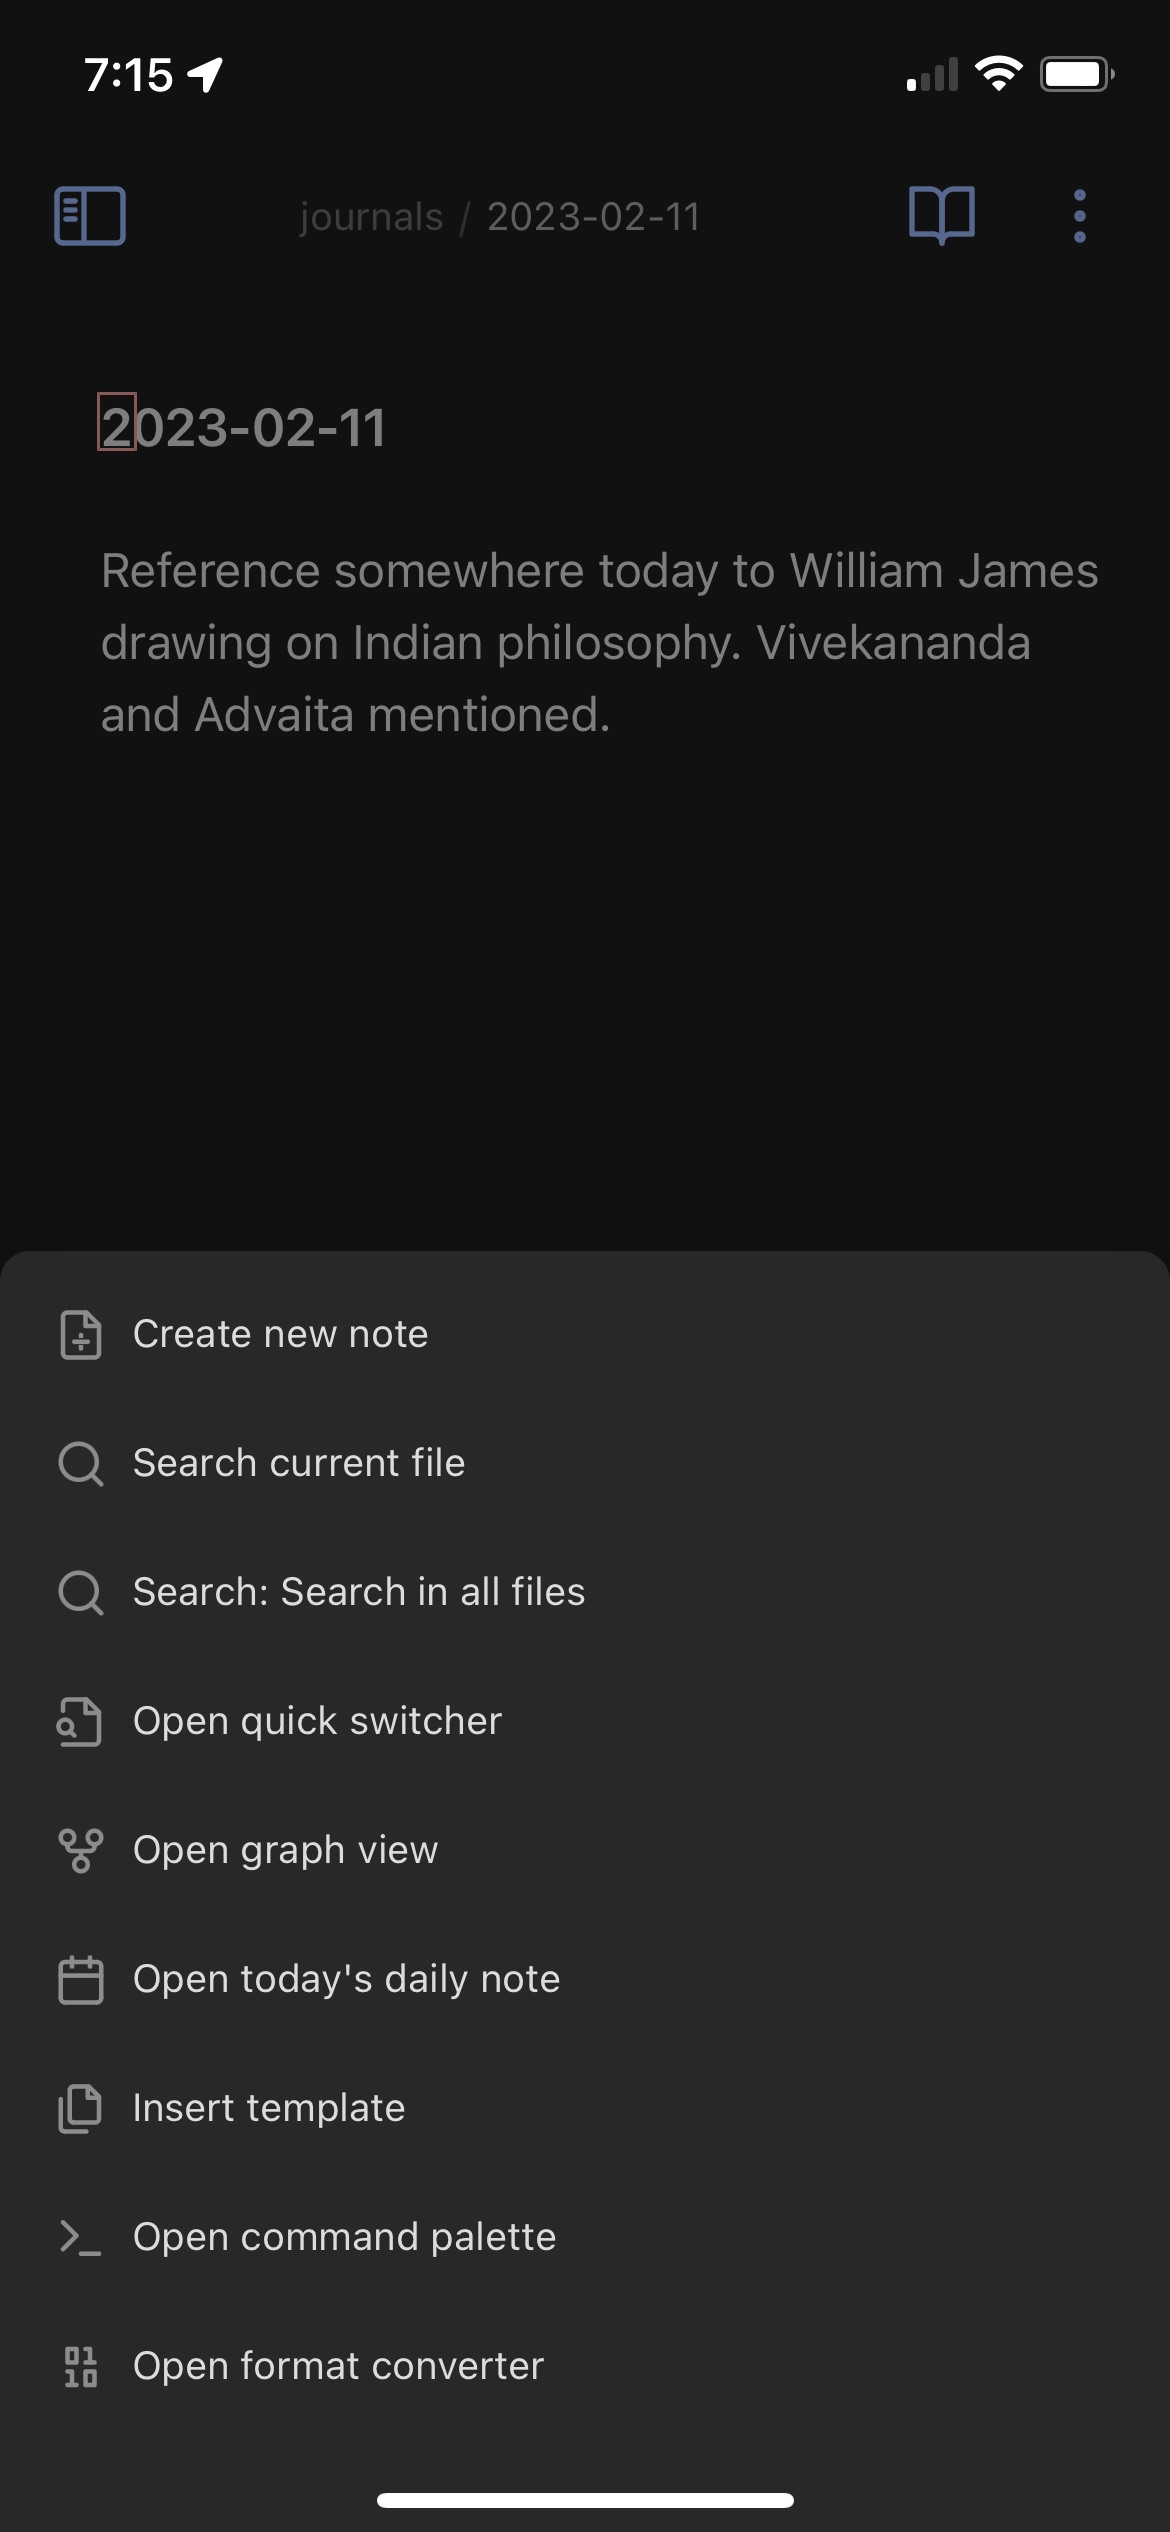Place the cursor in the William James note paragraph
Screen dimensions: 1170x2532
(x=600, y=642)
